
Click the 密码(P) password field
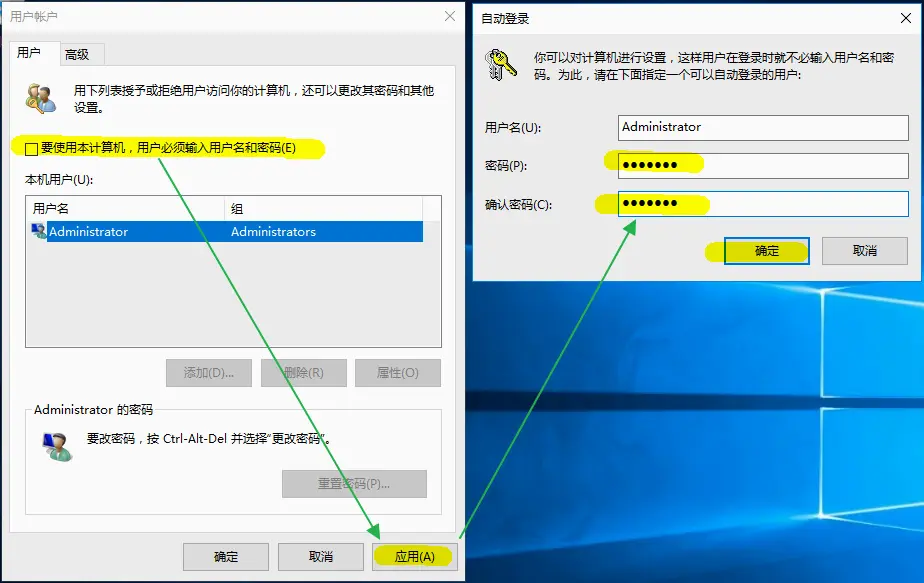(763, 166)
